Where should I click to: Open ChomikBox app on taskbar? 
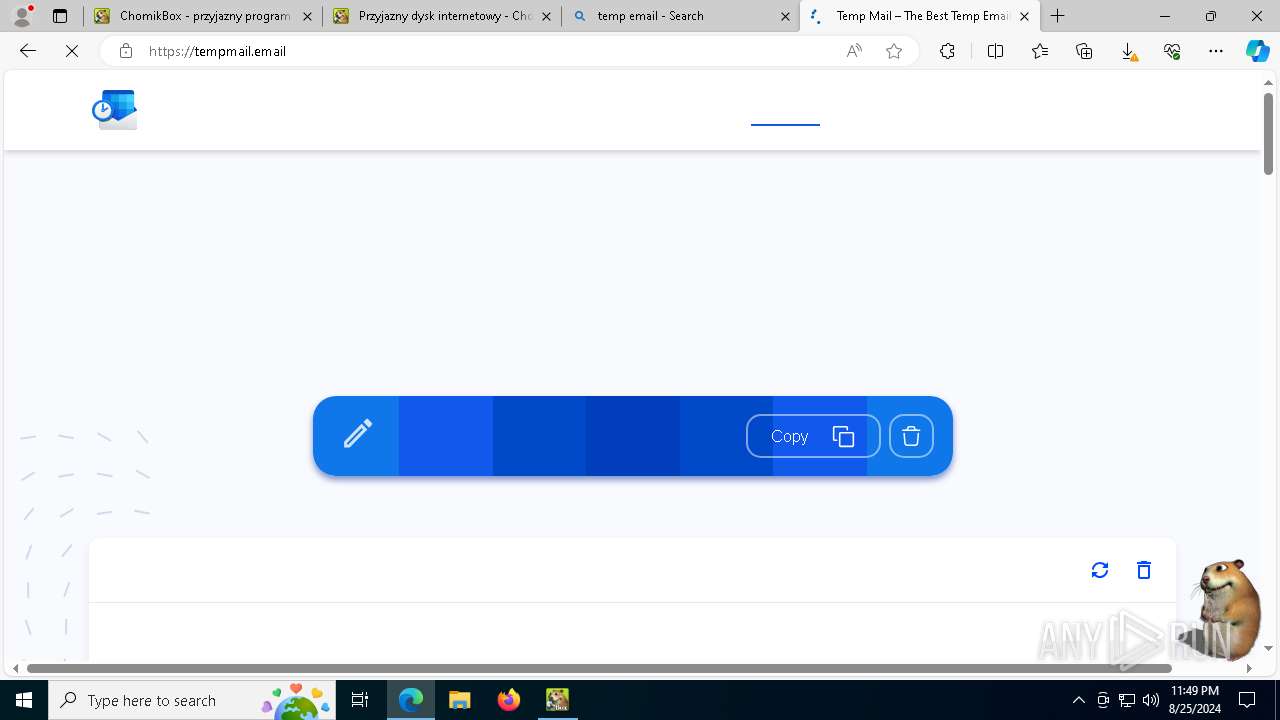point(557,700)
